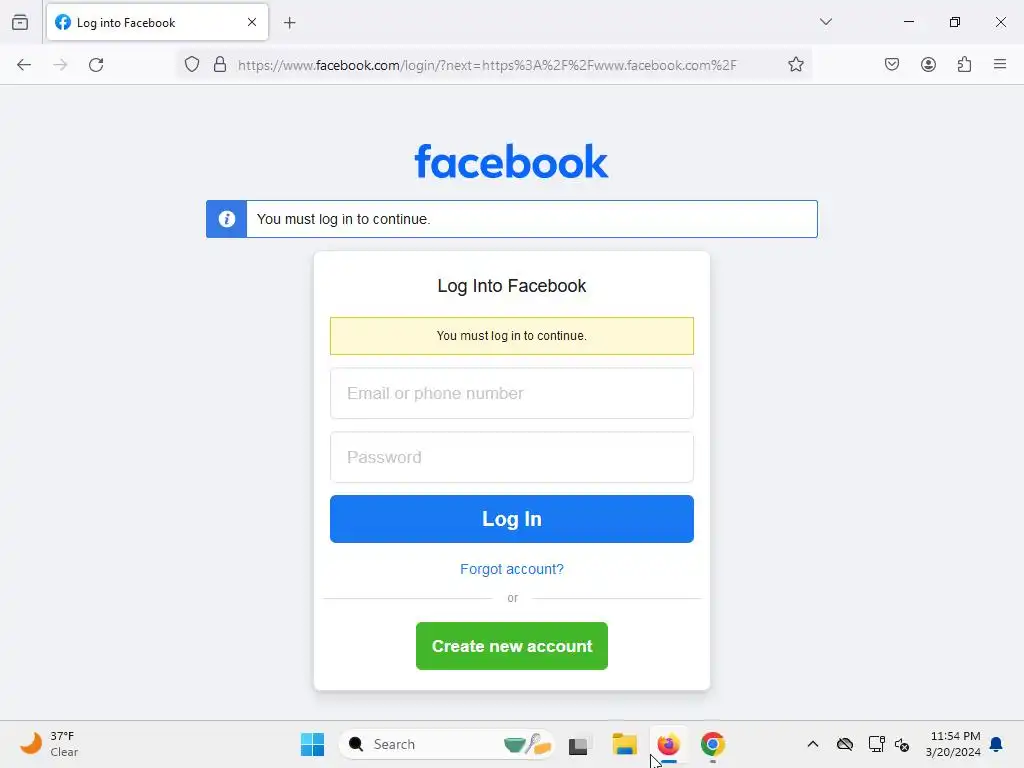Focus the Password field
Screen dimensions: 1024x768
point(511,457)
